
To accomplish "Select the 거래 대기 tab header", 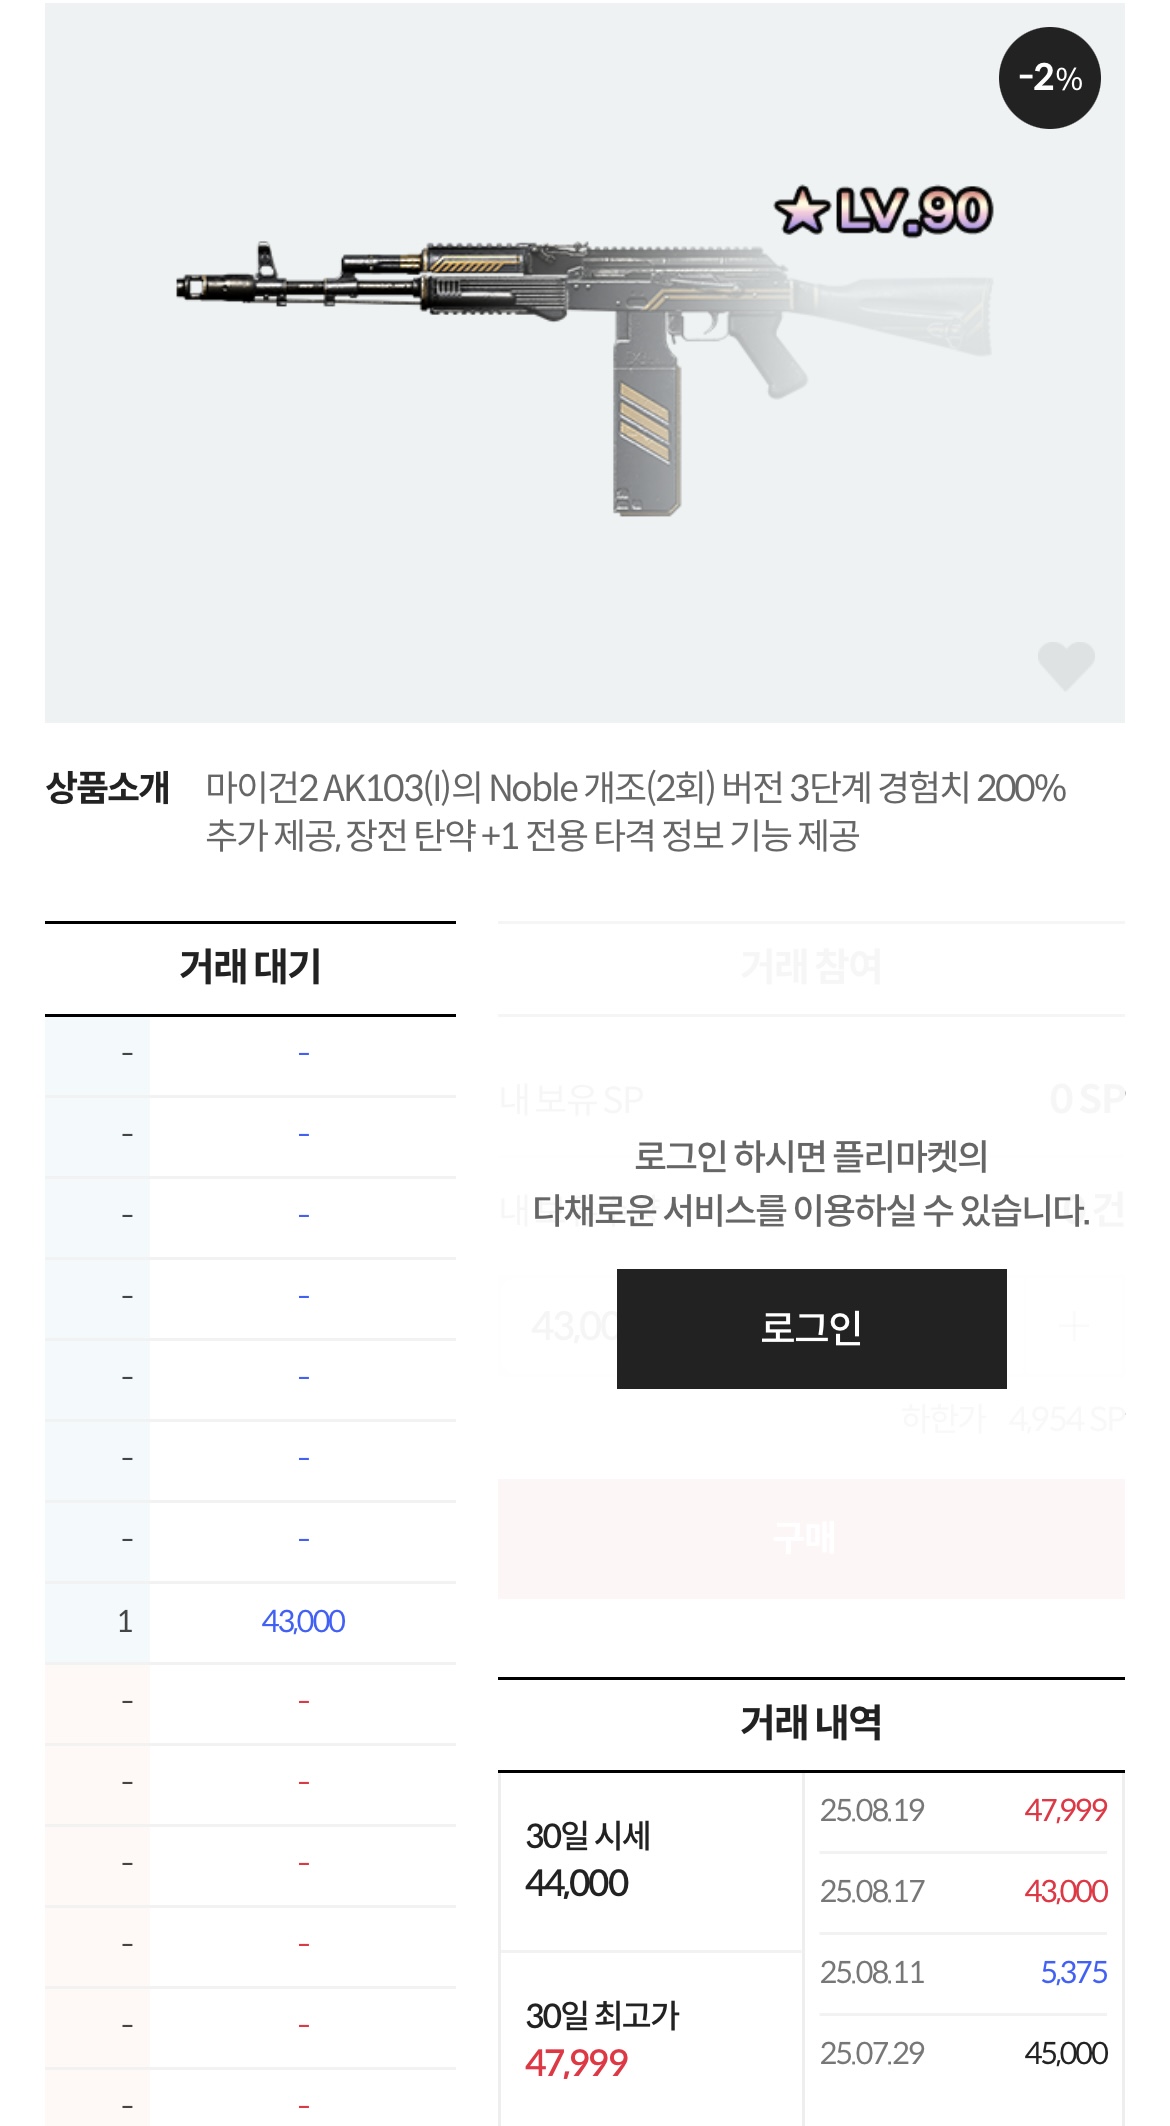I will coord(250,967).
